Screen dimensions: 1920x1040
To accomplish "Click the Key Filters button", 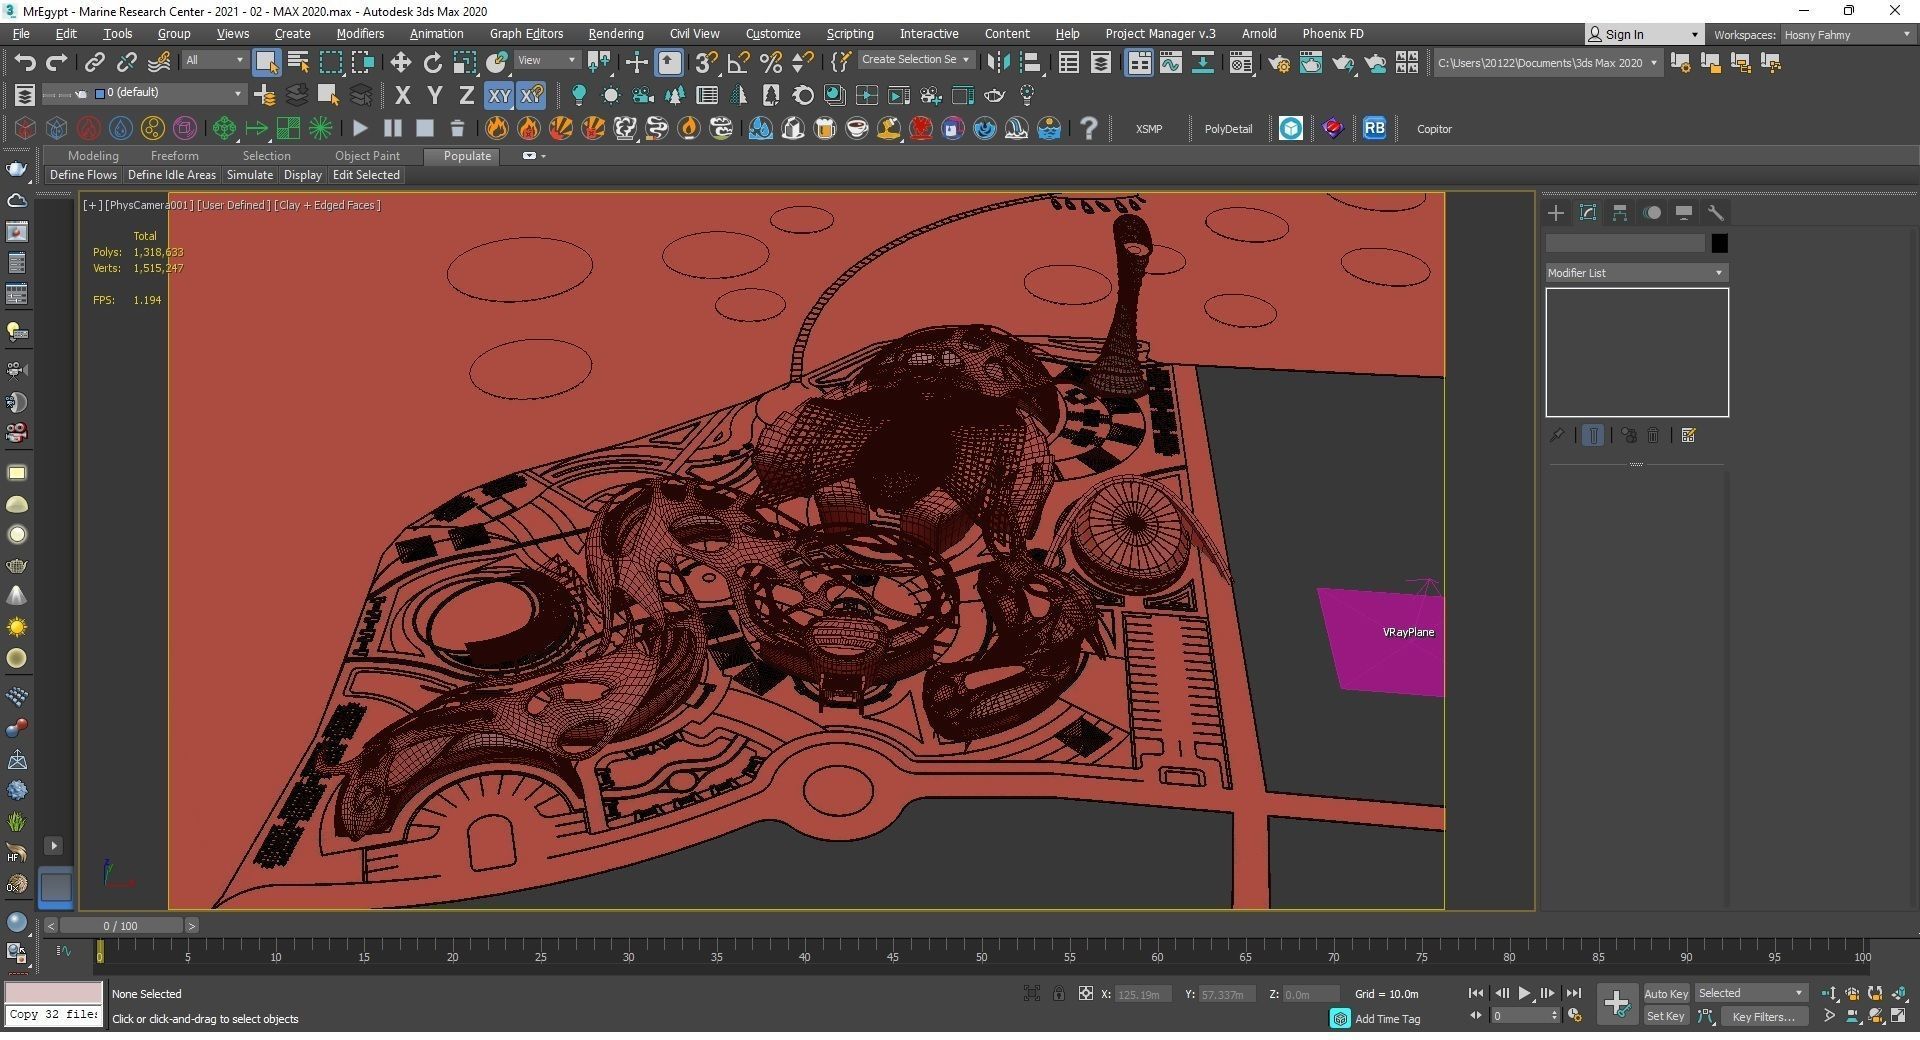I will point(1763,1016).
